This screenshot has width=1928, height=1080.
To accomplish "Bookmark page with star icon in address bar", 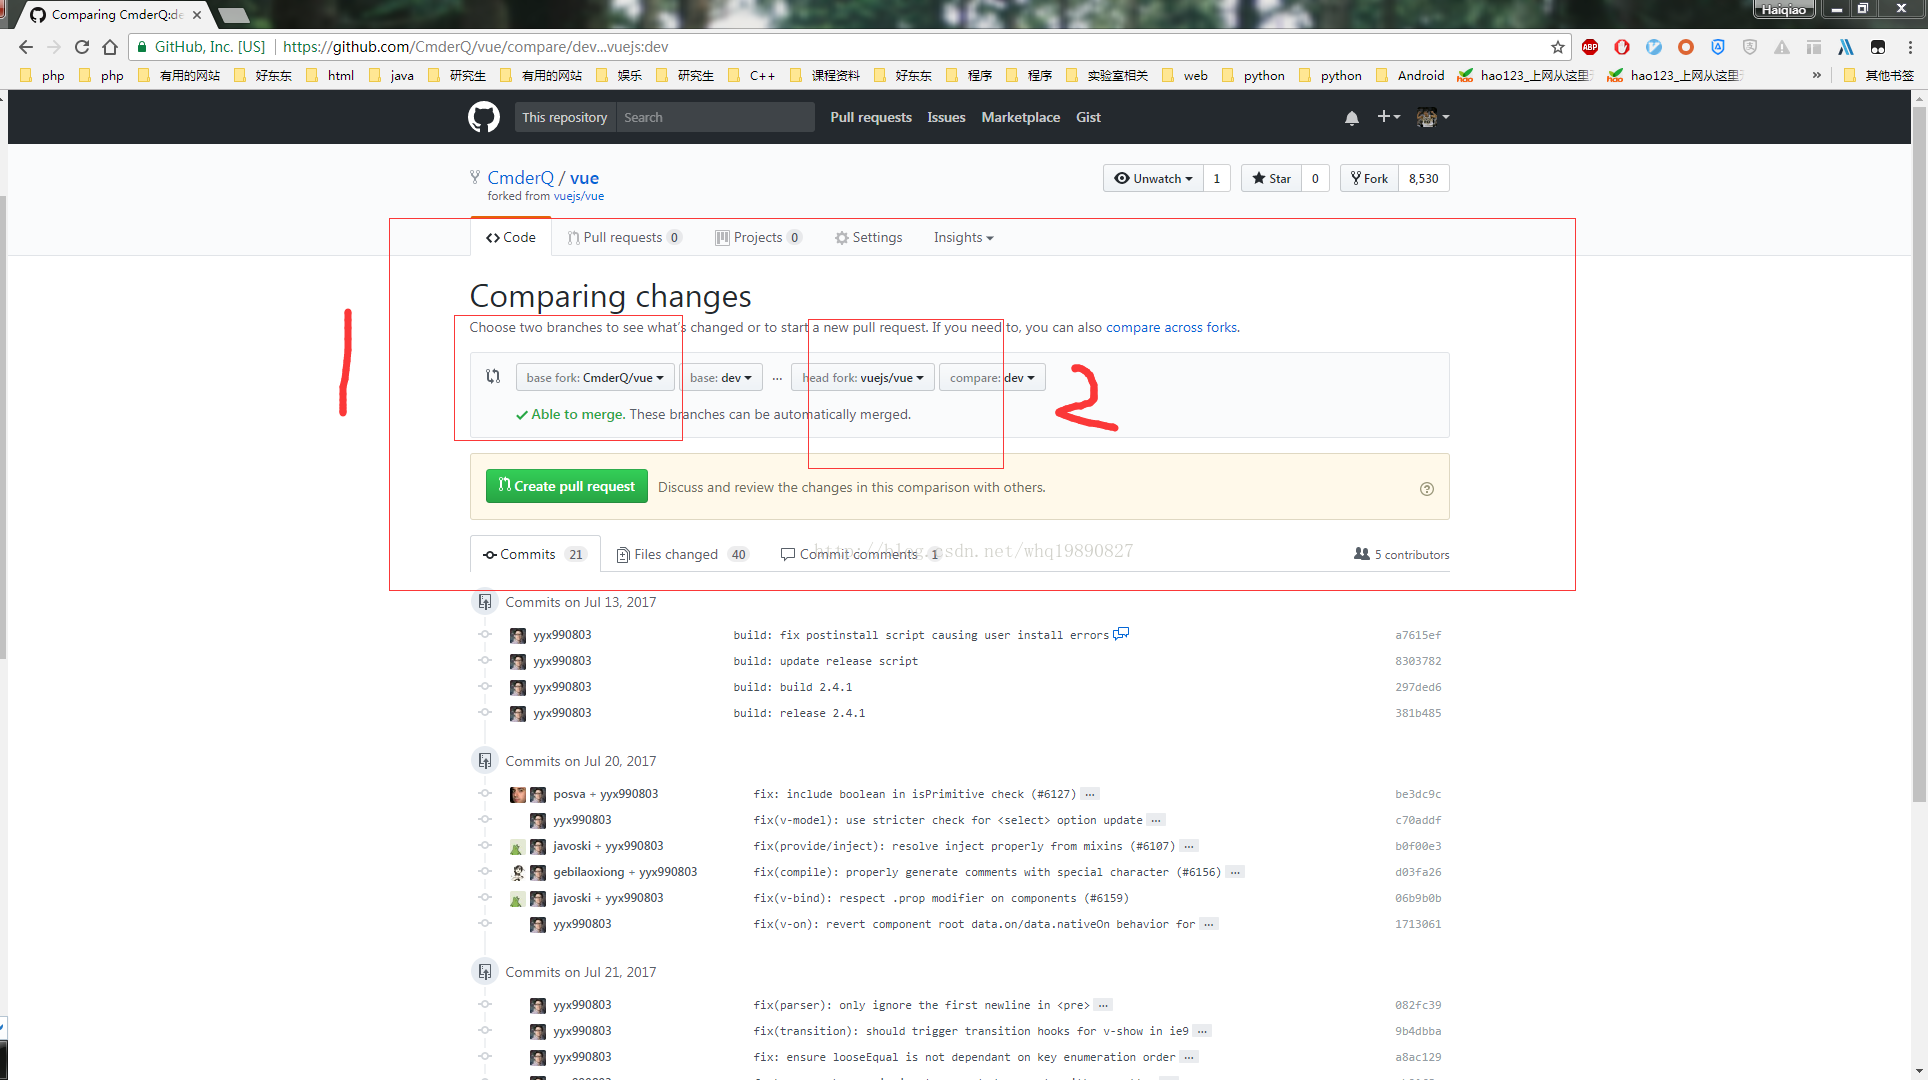I will [x=1557, y=47].
